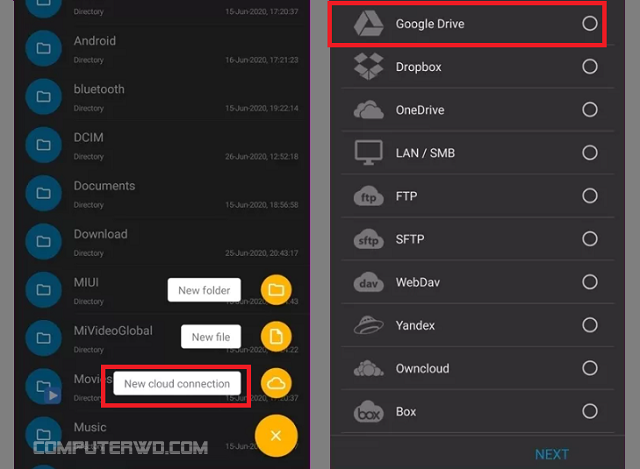Screen dimensions: 640x469
Task: Select the Owncloud radio button
Action: click(590, 368)
